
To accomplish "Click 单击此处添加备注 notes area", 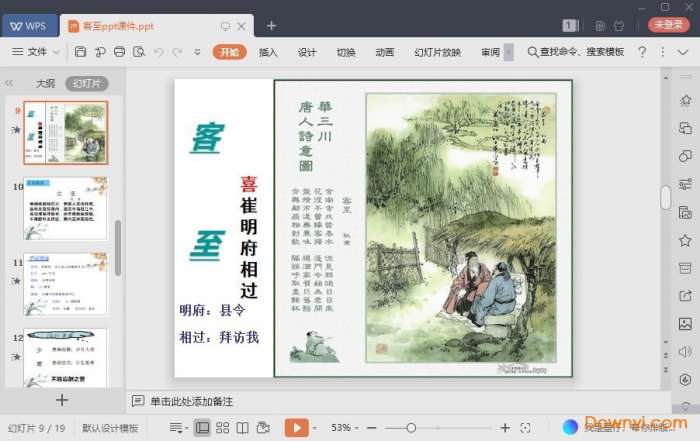I will pos(192,401).
